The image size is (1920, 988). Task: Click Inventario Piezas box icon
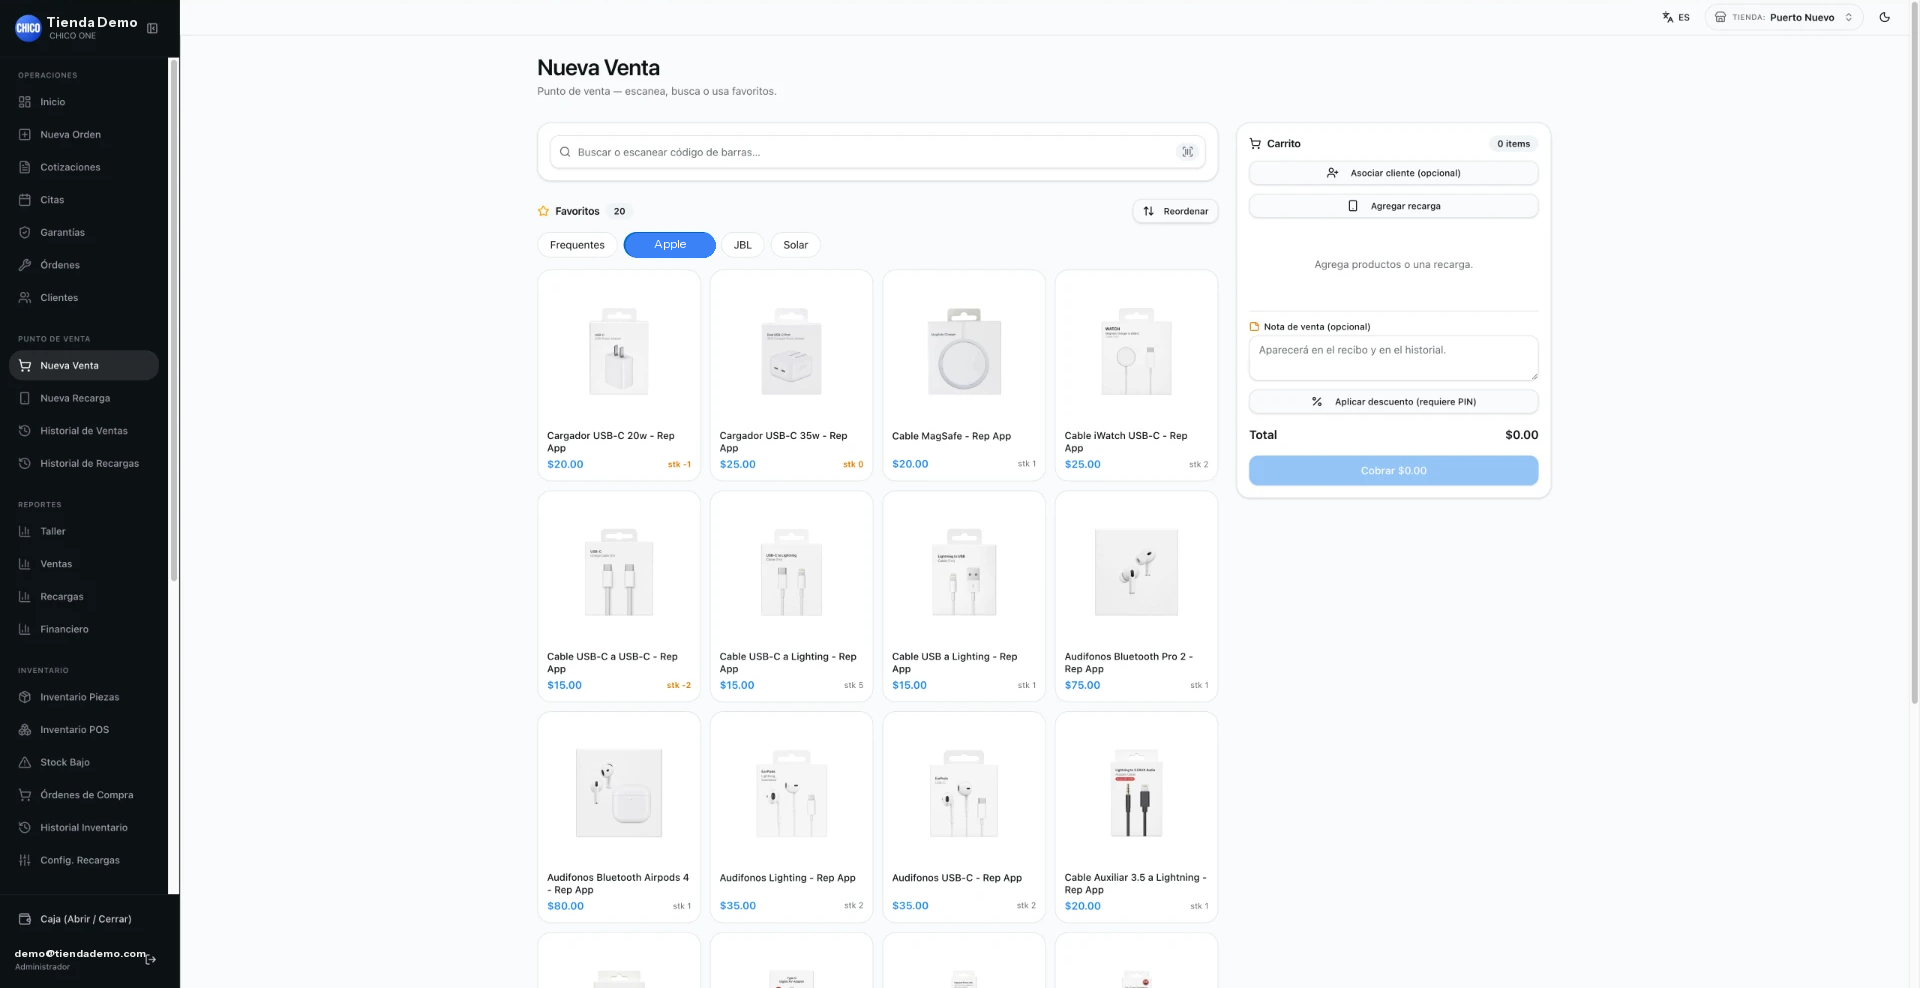click(25, 697)
